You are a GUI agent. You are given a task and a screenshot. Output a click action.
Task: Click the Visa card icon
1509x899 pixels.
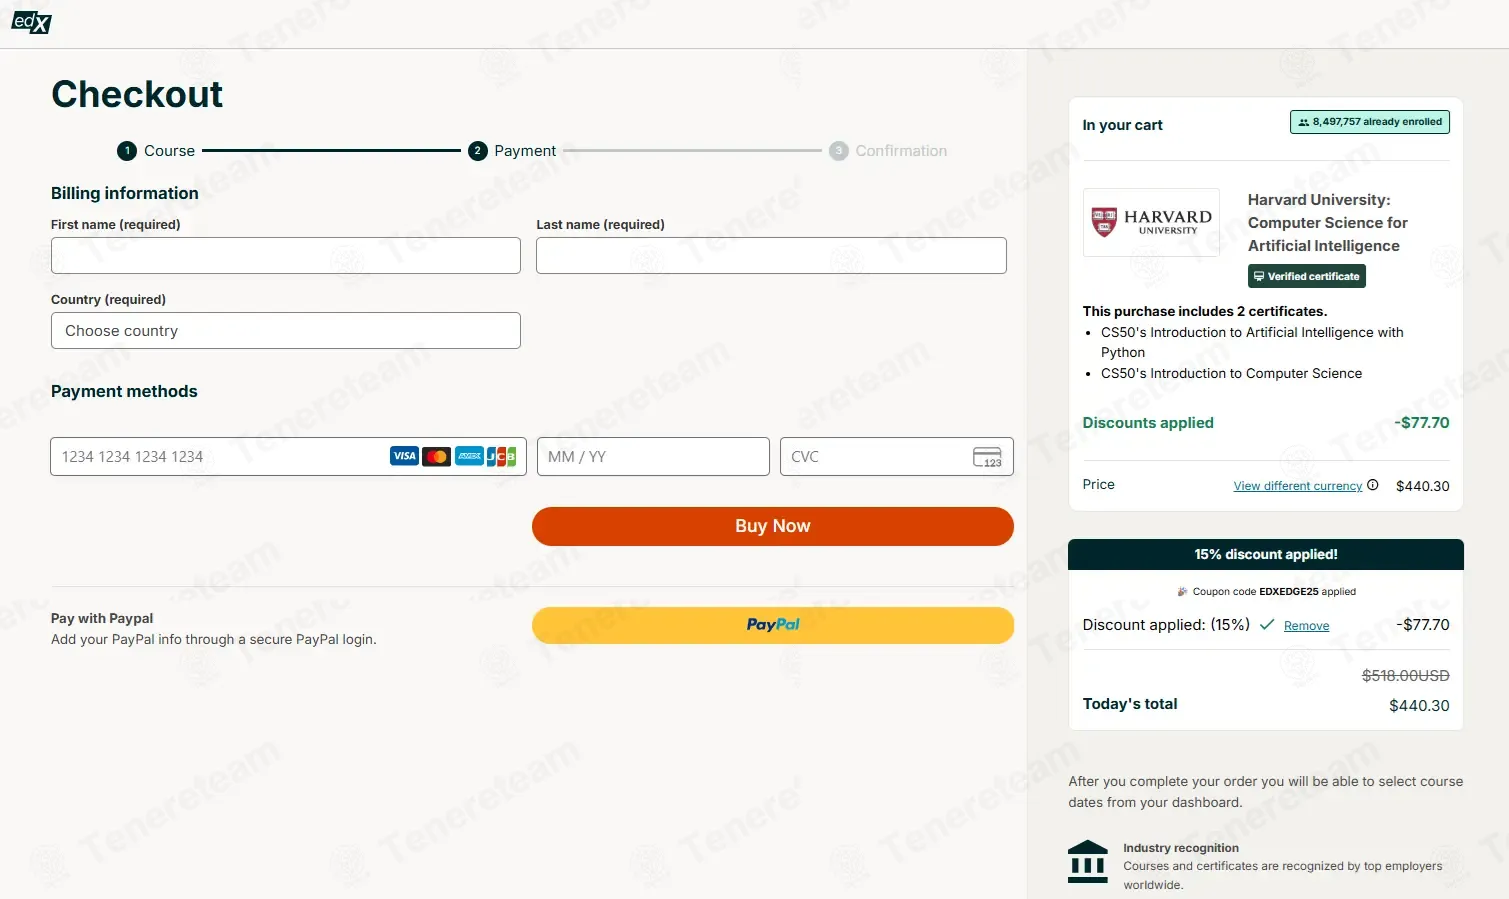point(404,456)
